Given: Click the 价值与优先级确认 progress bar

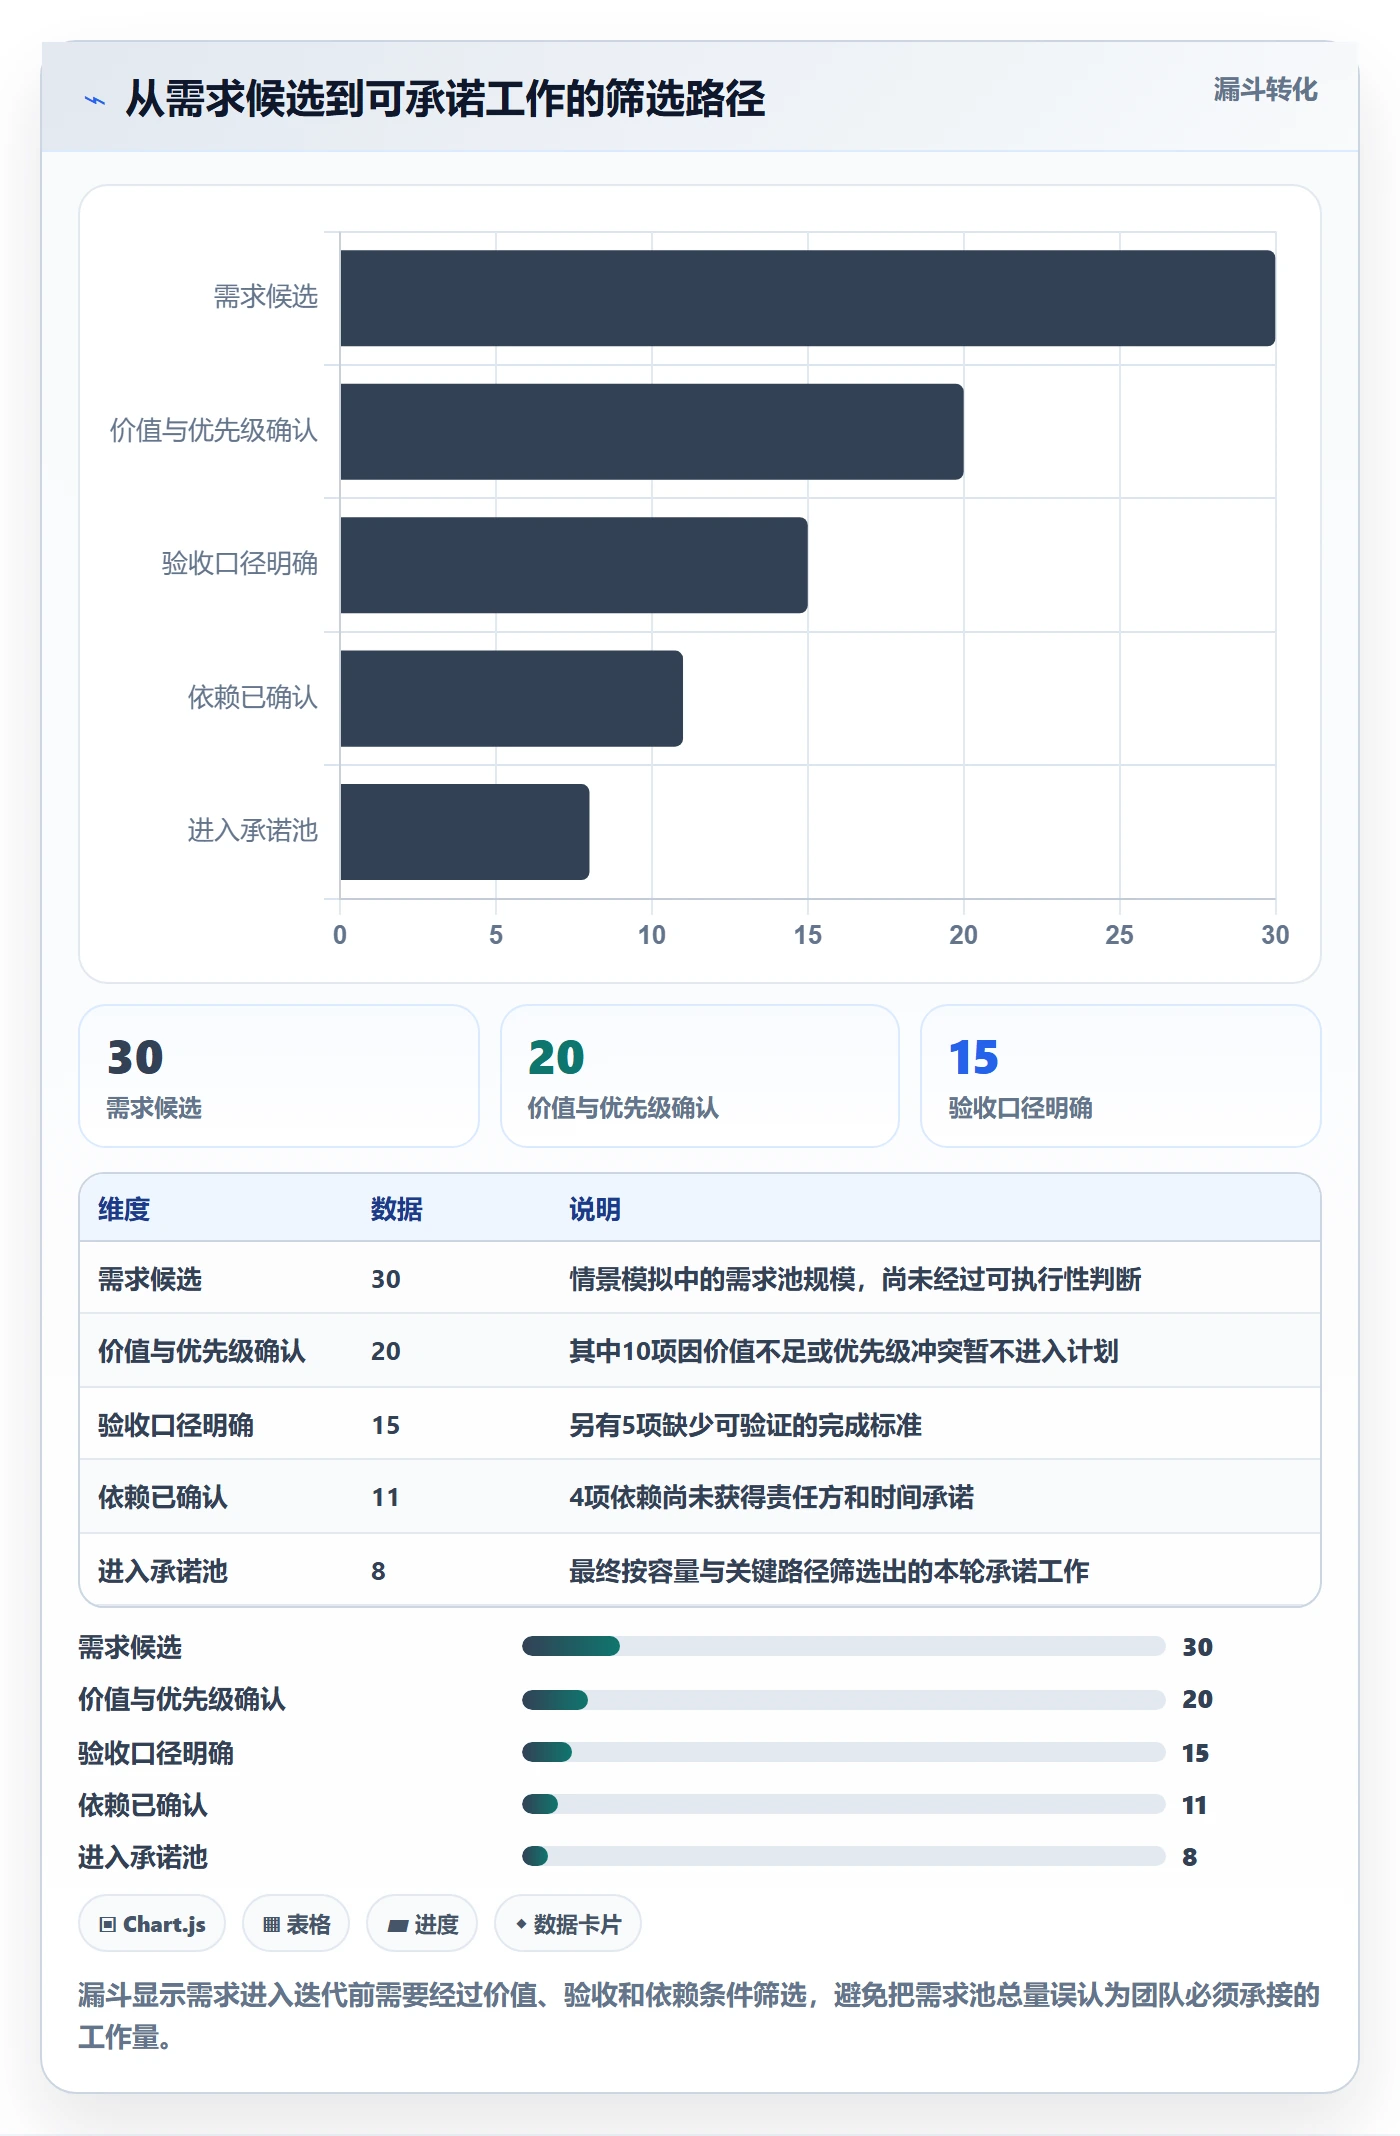Looking at the screenshot, I should [844, 1699].
